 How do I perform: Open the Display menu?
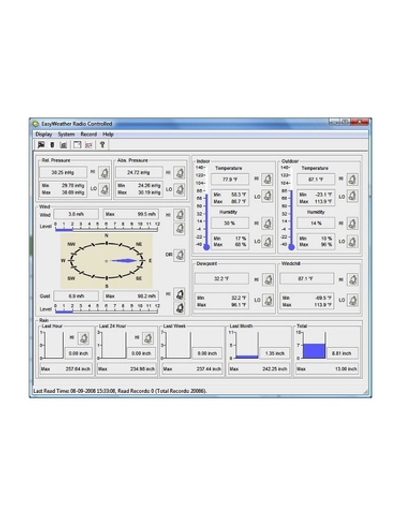coord(44,134)
